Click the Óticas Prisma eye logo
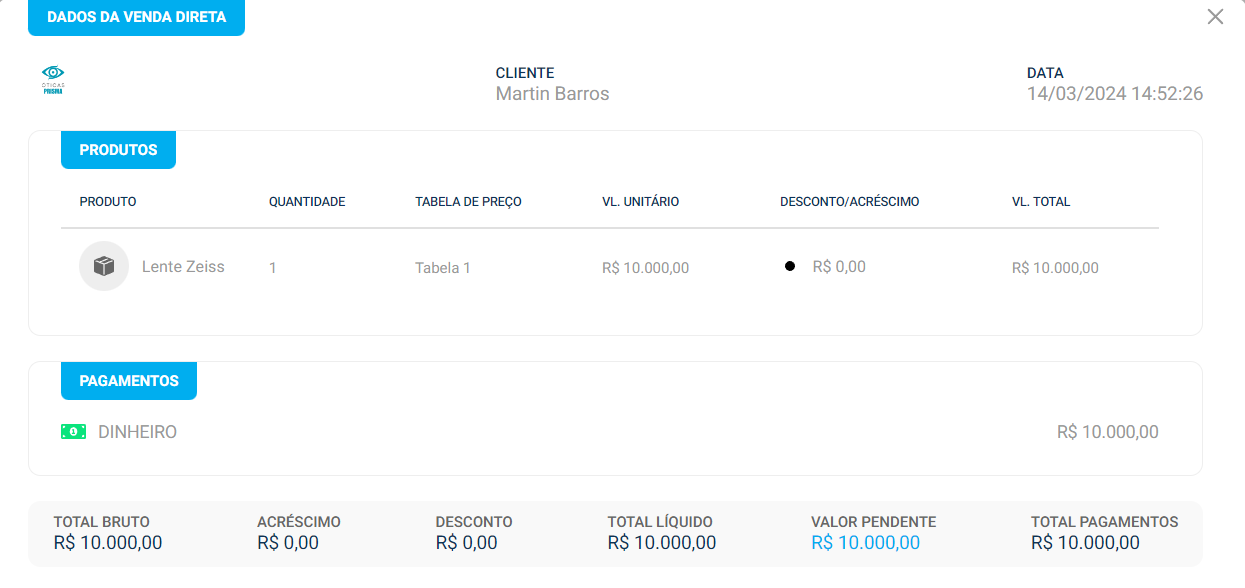Image resolution: width=1245 pixels, height=588 pixels. [x=53, y=79]
